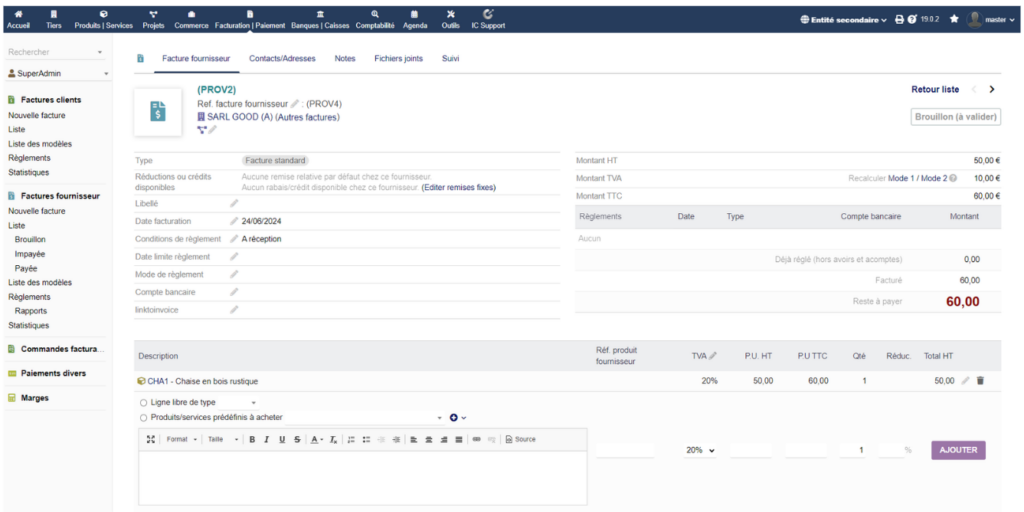Open the 20% TVA rate dropdown
Screen dimensions: 1024x512
[700, 451]
